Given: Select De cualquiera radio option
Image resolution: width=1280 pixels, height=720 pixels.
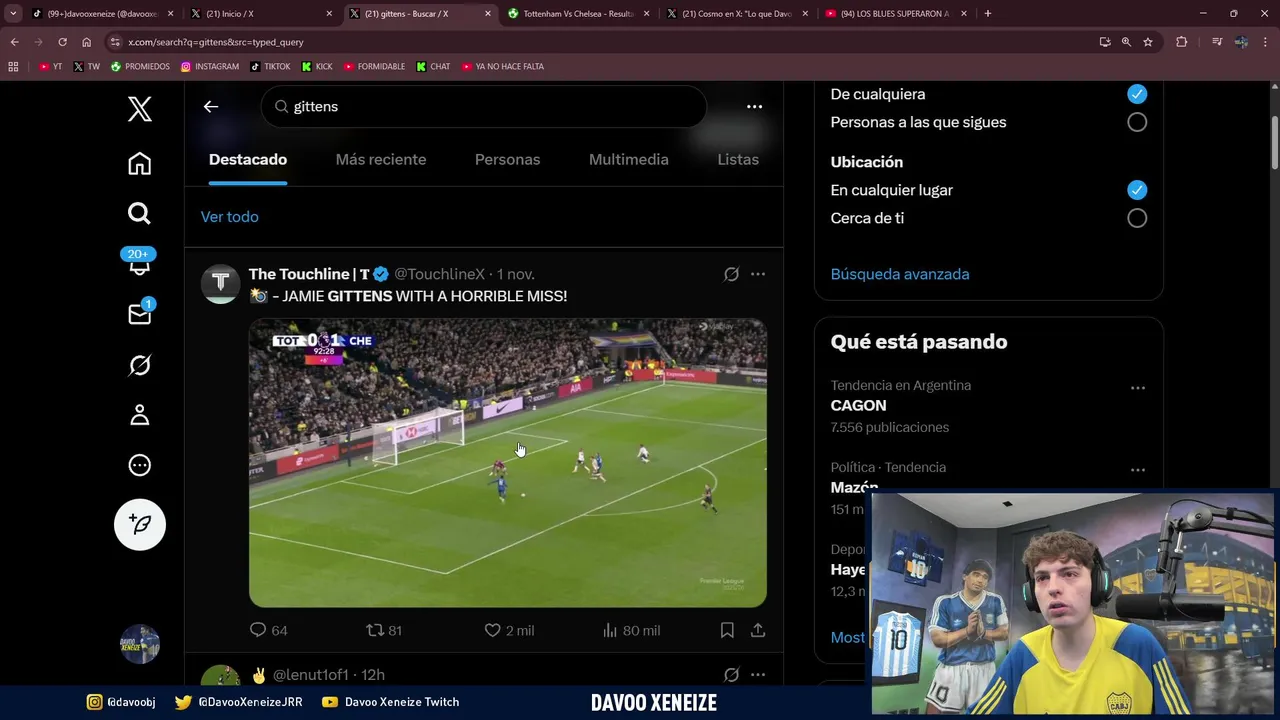Looking at the screenshot, I should (x=1137, y=94).
